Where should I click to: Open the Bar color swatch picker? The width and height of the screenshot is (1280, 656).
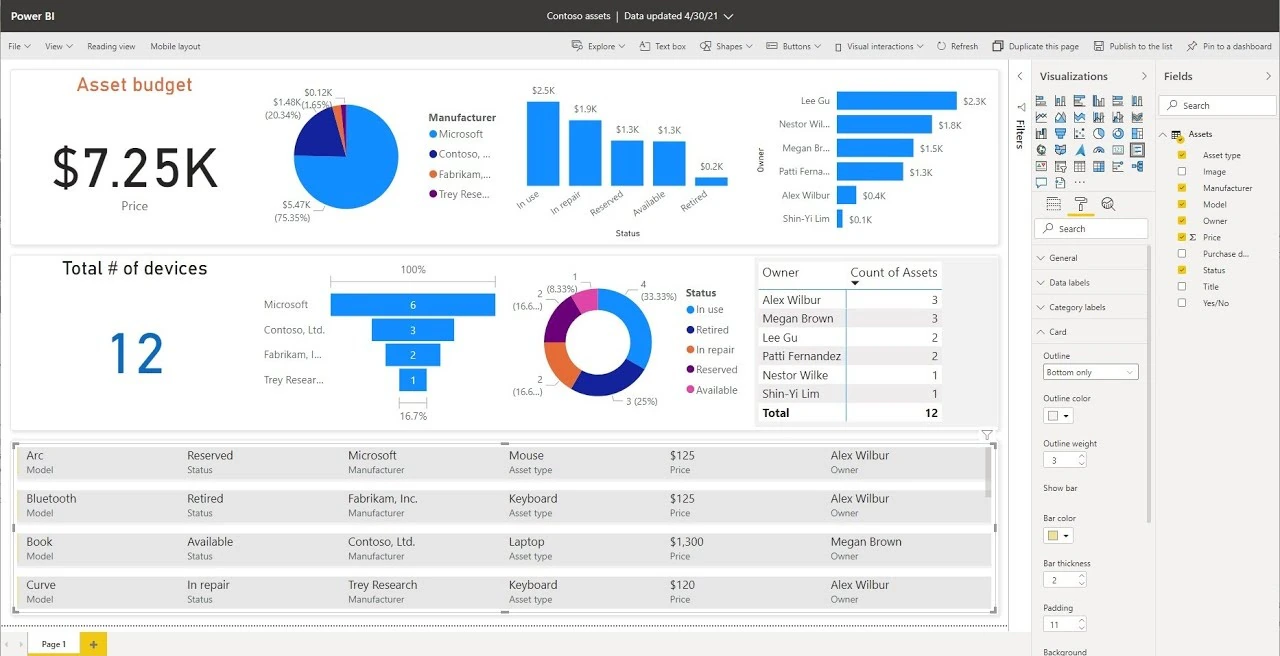pos(1058,535)
